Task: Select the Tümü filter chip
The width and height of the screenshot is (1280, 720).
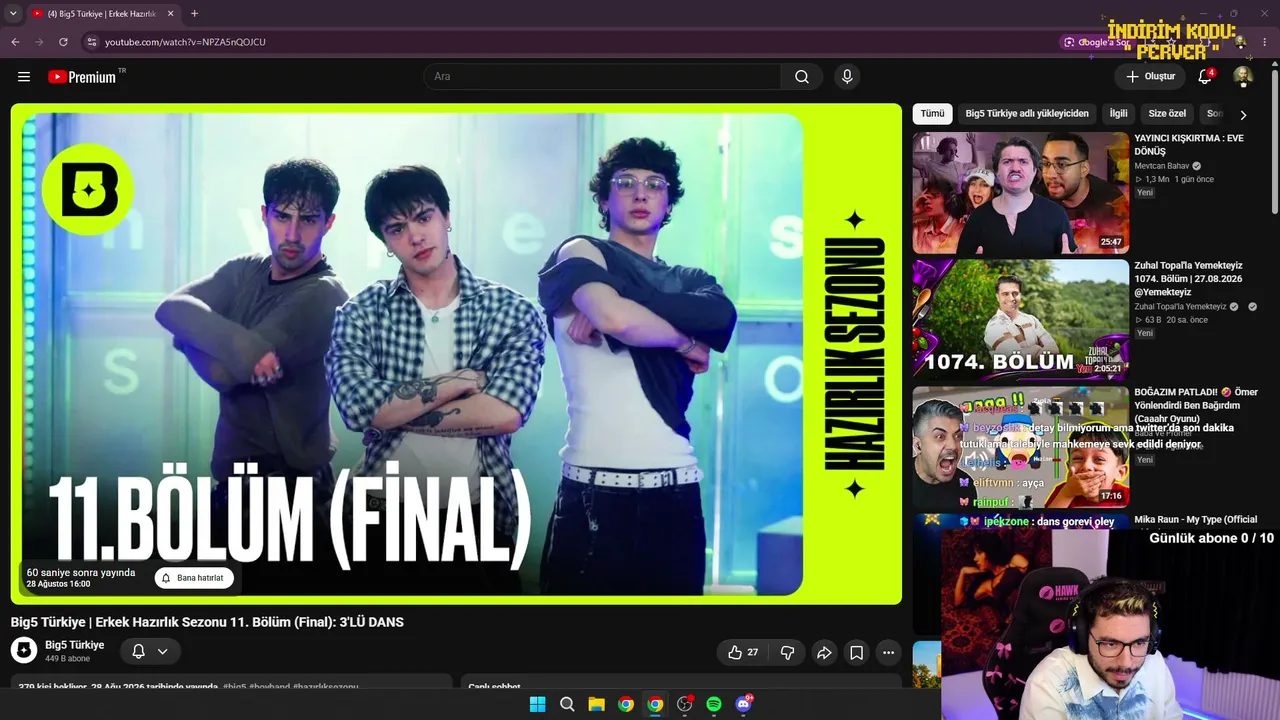Action: tap(932, 114)
